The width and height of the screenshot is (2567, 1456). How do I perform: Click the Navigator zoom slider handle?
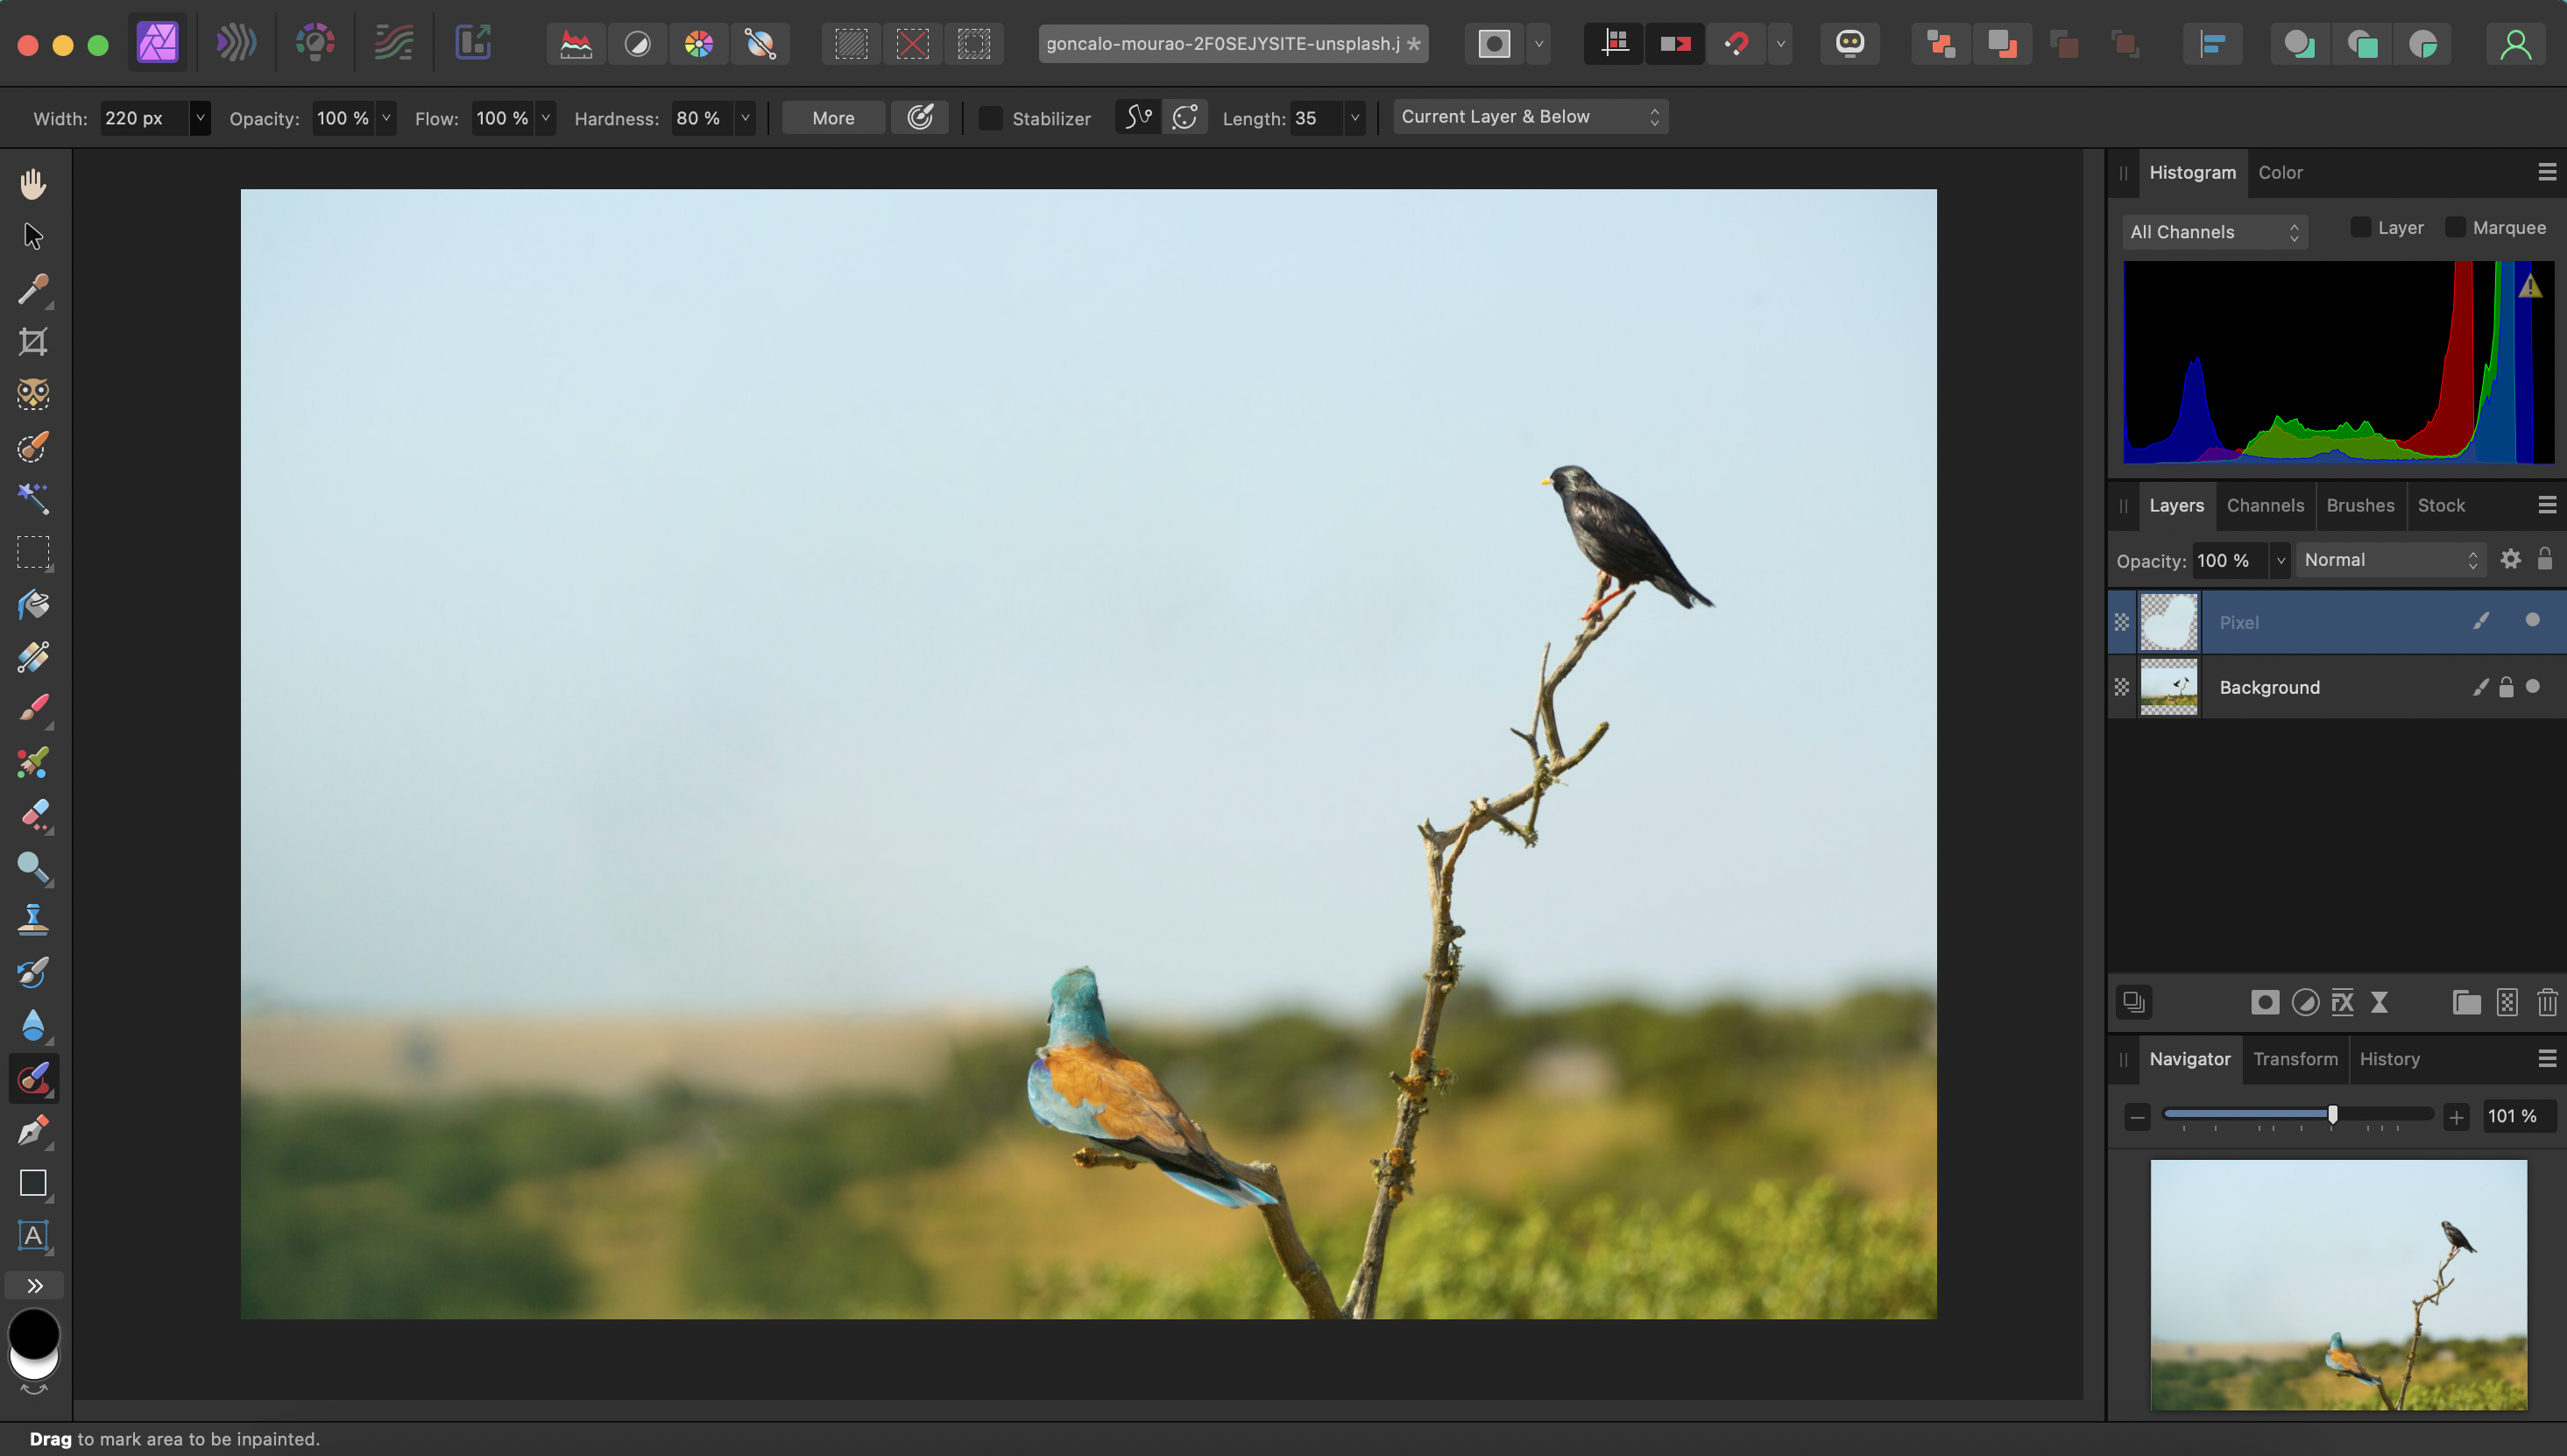(x=2332, y=1114)
